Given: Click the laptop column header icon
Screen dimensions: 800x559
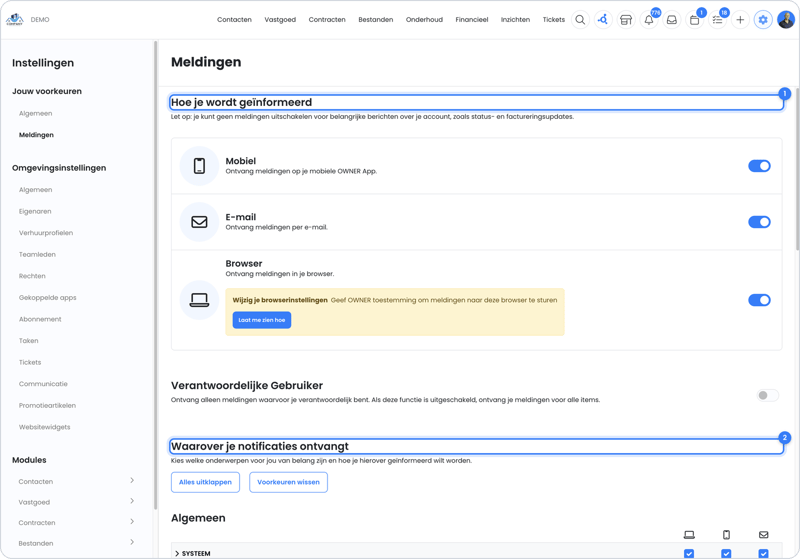Looking at the screenshot, I should click(x=689, y=535).
